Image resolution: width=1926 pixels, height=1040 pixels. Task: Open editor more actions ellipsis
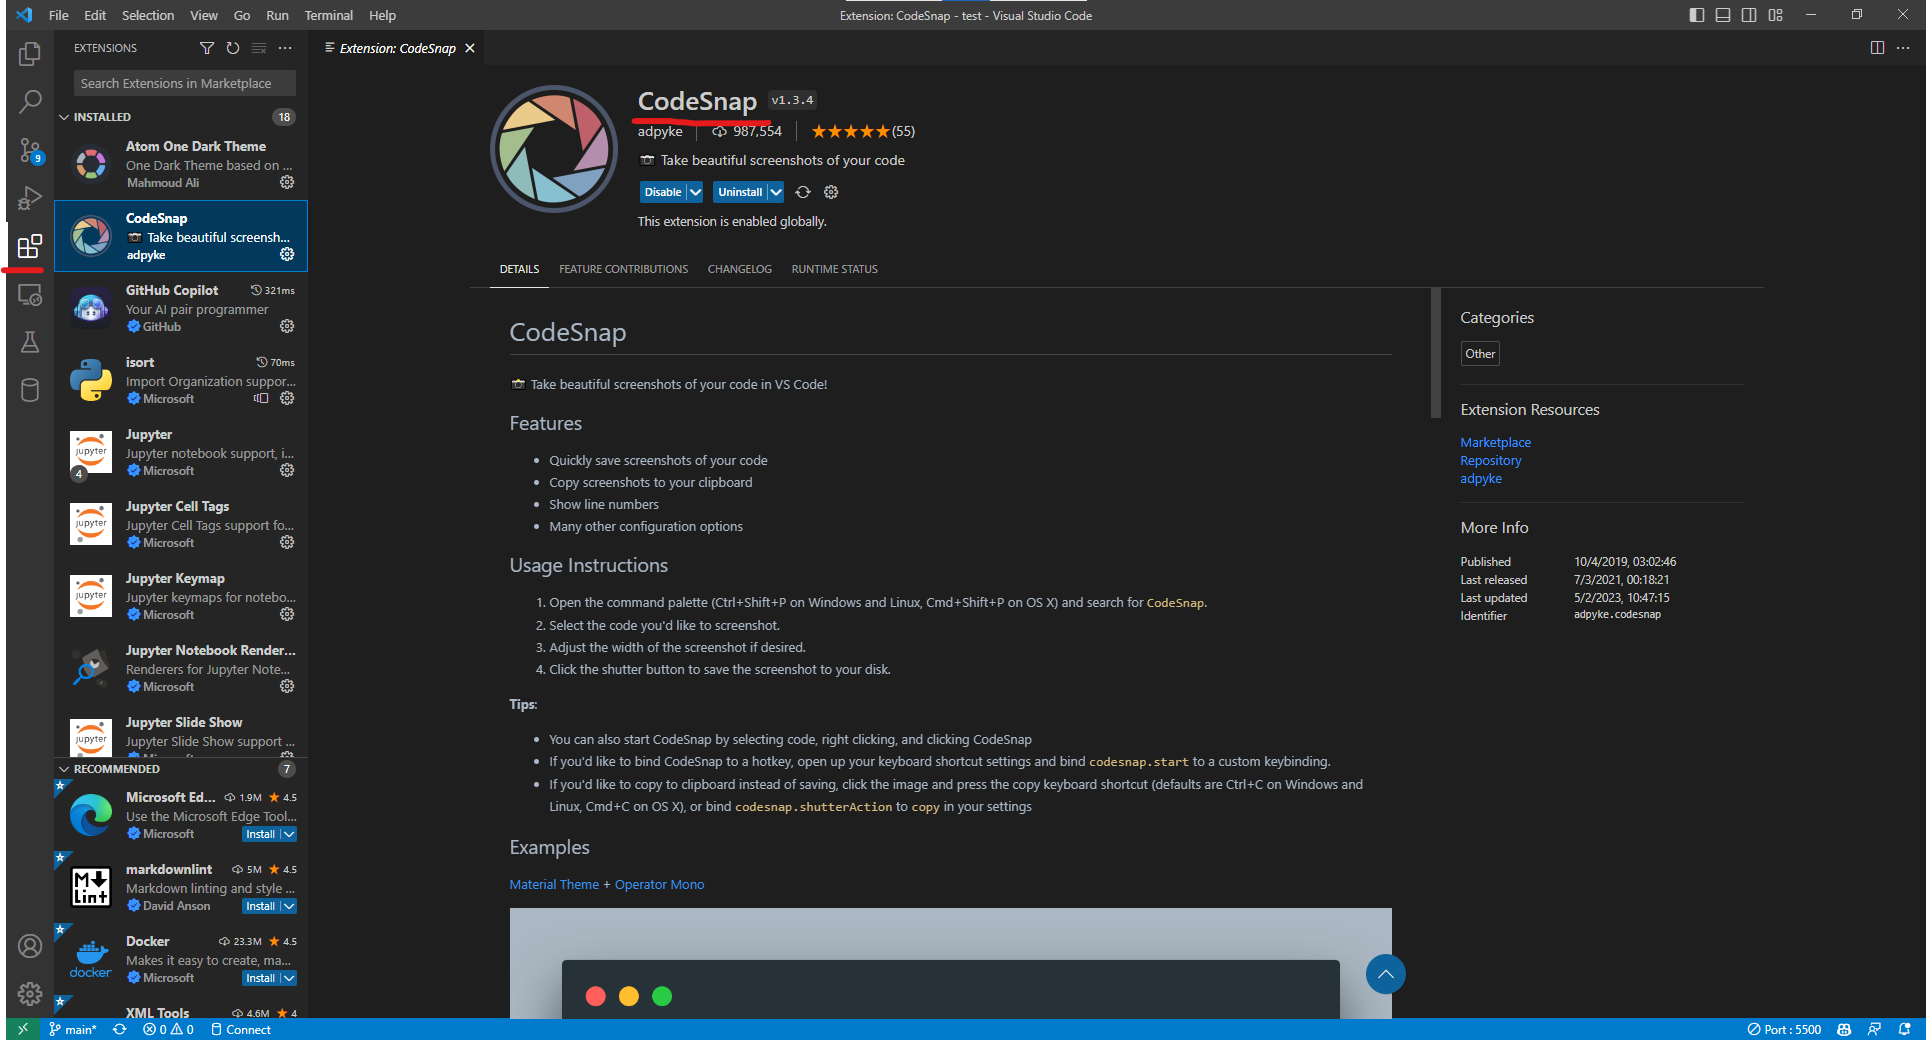click(1903, 48)
